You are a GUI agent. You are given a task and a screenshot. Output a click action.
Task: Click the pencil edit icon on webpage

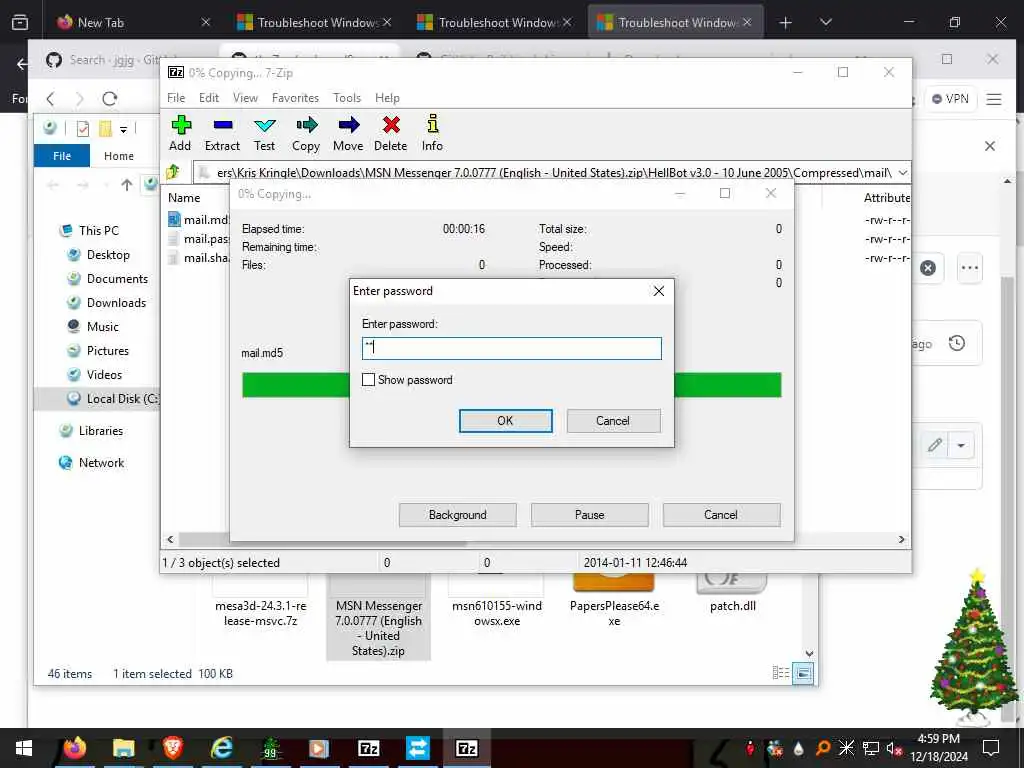(x=935, y=445)
